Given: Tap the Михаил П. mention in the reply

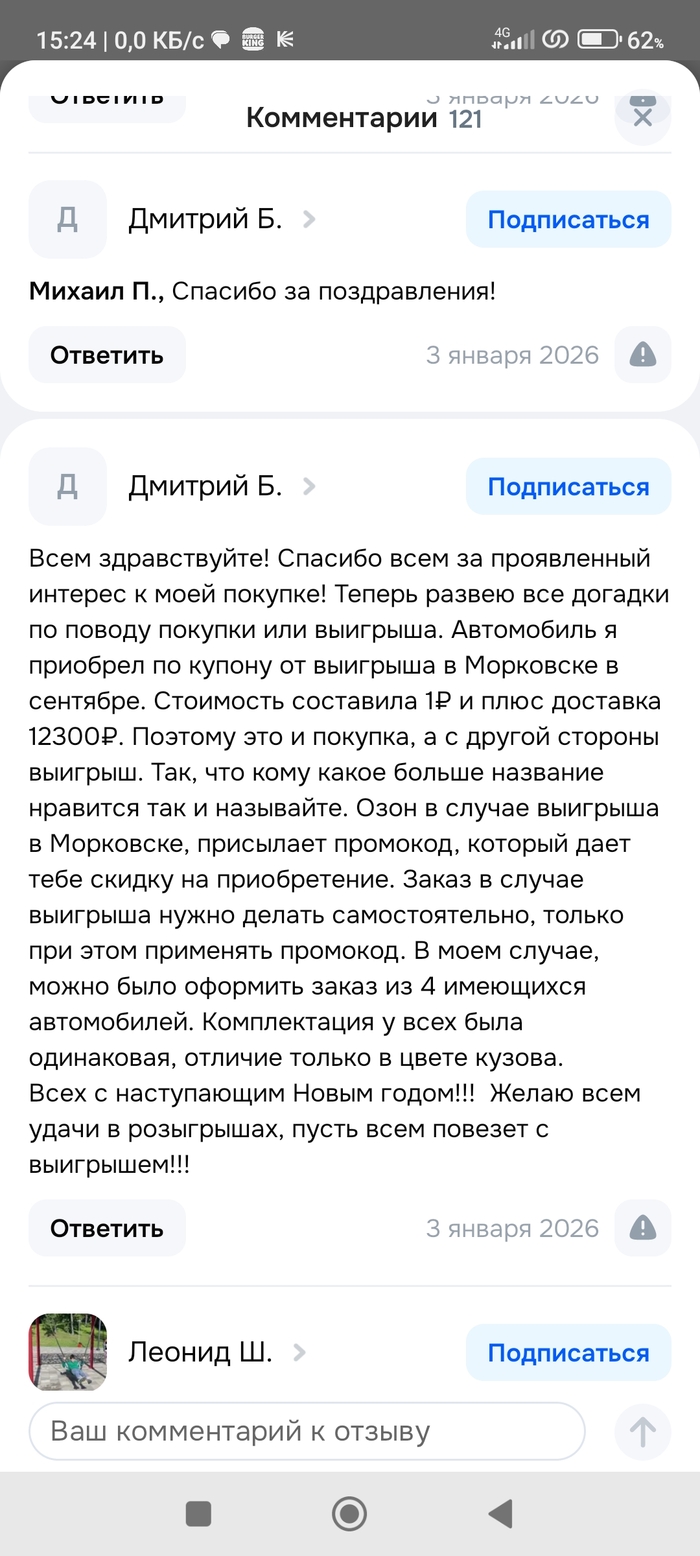Looking at the screenshot, I should [x=96, y=291].
